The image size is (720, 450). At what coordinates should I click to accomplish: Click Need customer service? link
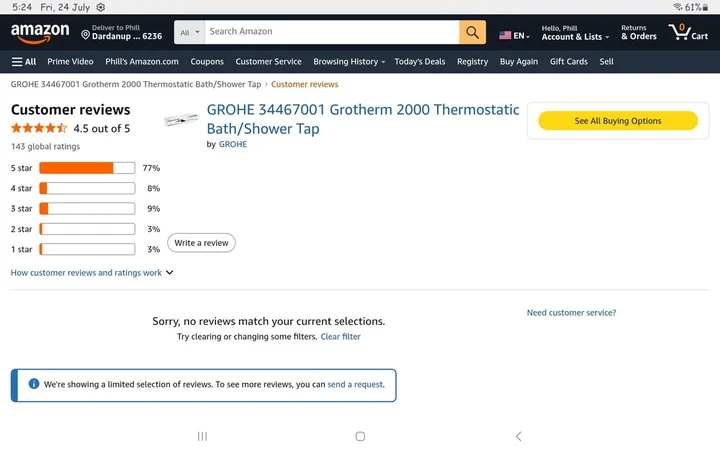(x=571, y=313)
